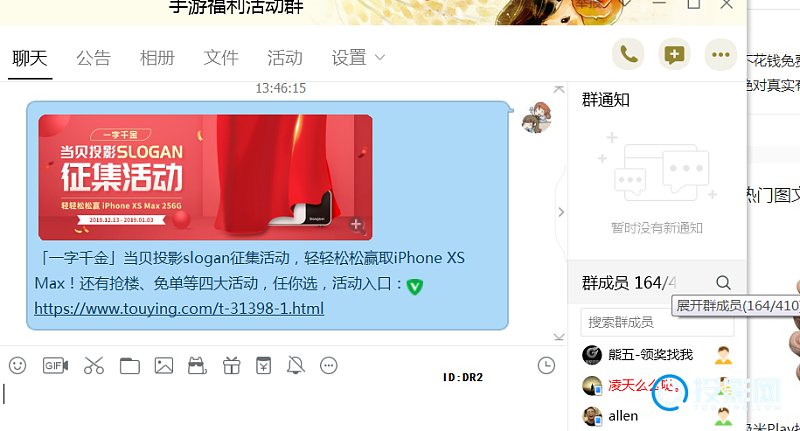Viewport: 800px width, 431px height.
Task: Switch to the 文件 tab
Action: click(221, 58)
